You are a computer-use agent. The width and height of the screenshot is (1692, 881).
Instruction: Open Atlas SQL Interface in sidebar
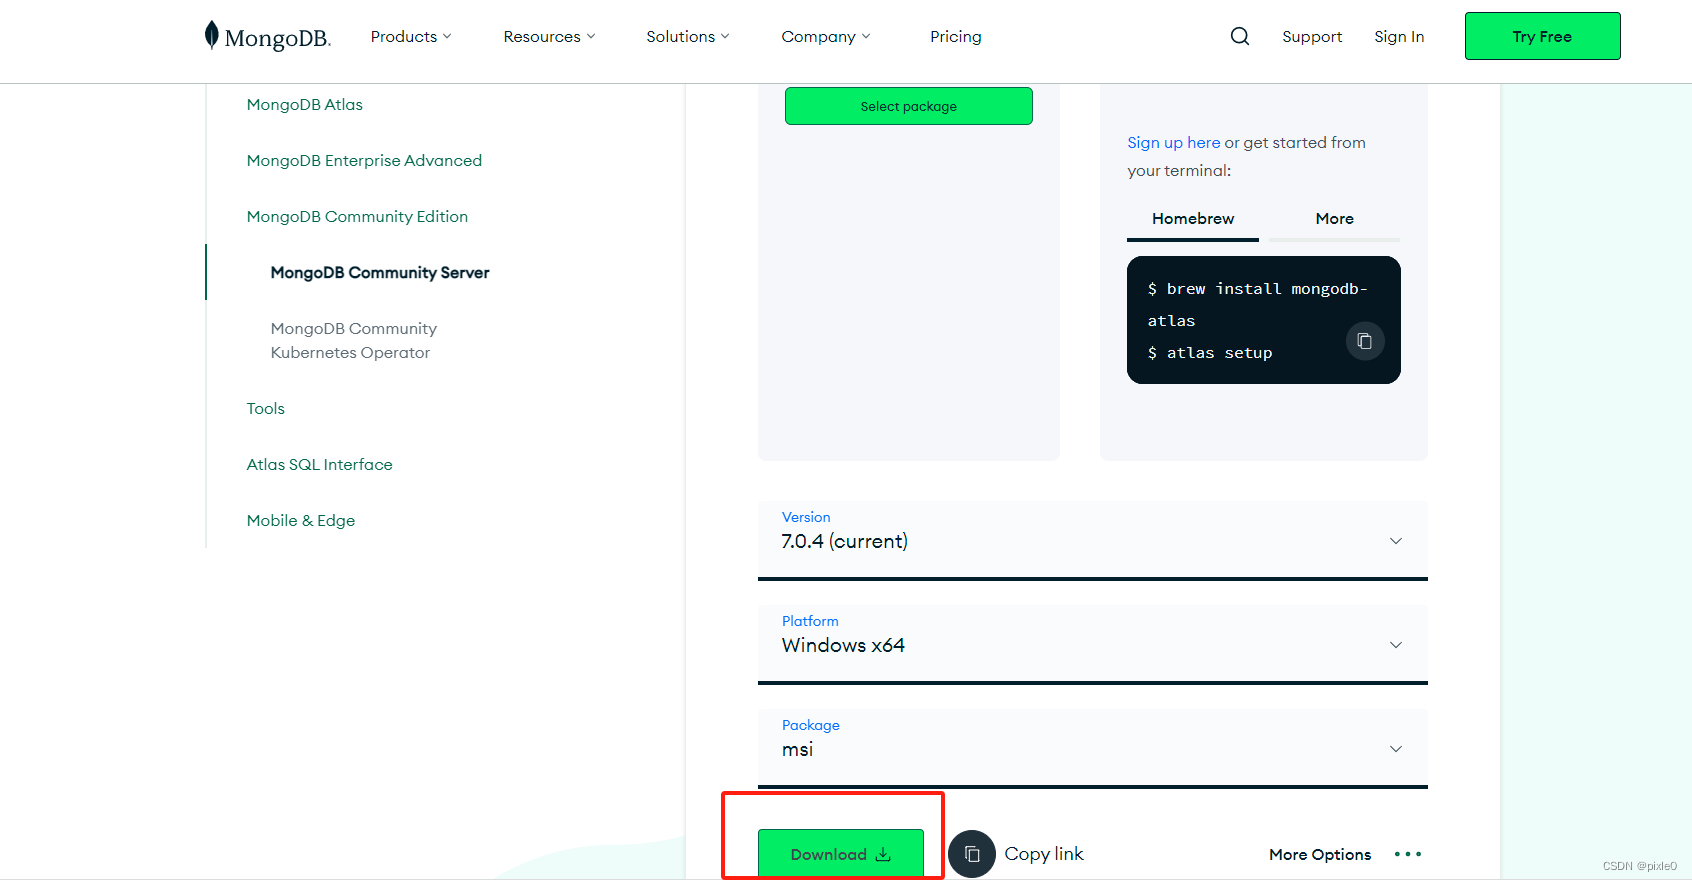click(320, 464)
